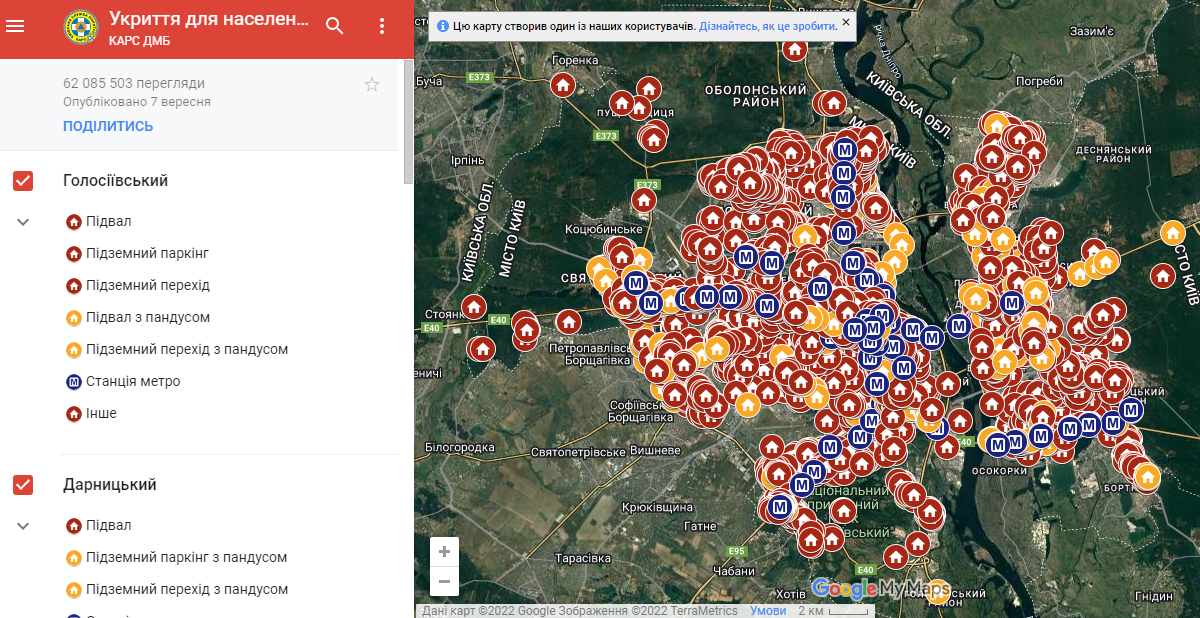Select Інше legend entry
Viewport: 1200px width, 618px height.
91,413
